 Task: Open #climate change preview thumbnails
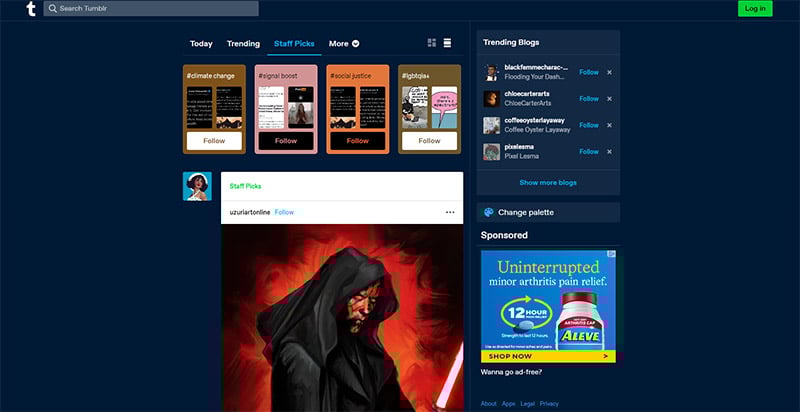click(214, 108)
